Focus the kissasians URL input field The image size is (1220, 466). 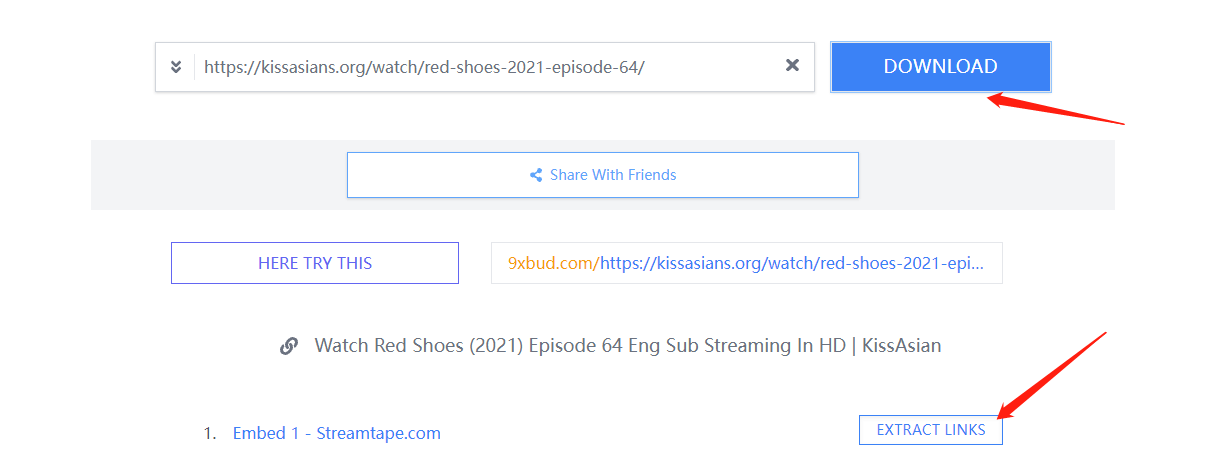click(485, 67)
